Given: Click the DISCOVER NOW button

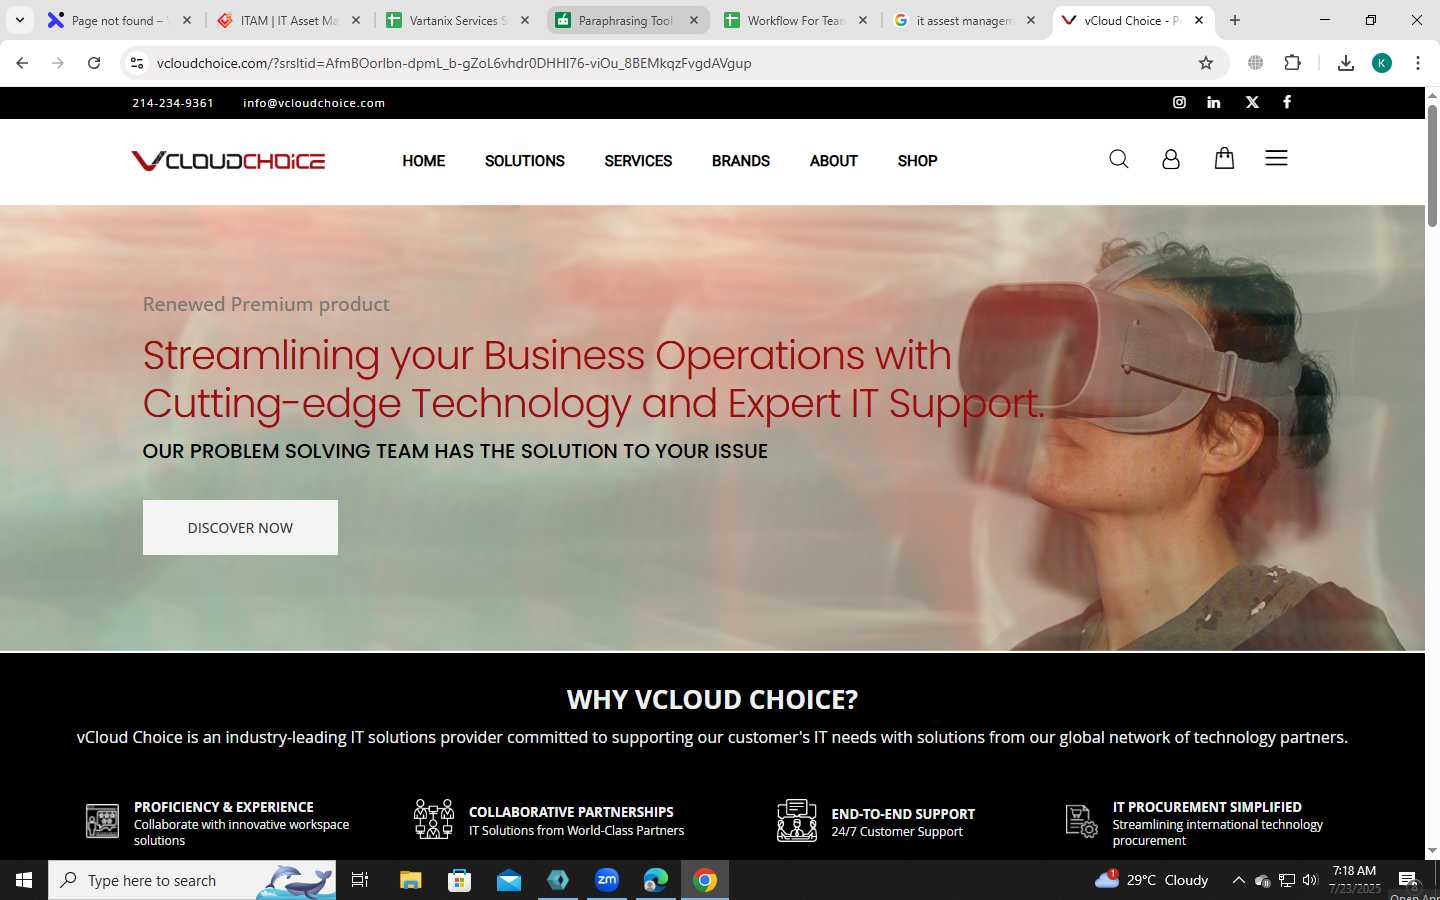Looking at the screenshot, I should pyautogui.click(x=240, y=527).
